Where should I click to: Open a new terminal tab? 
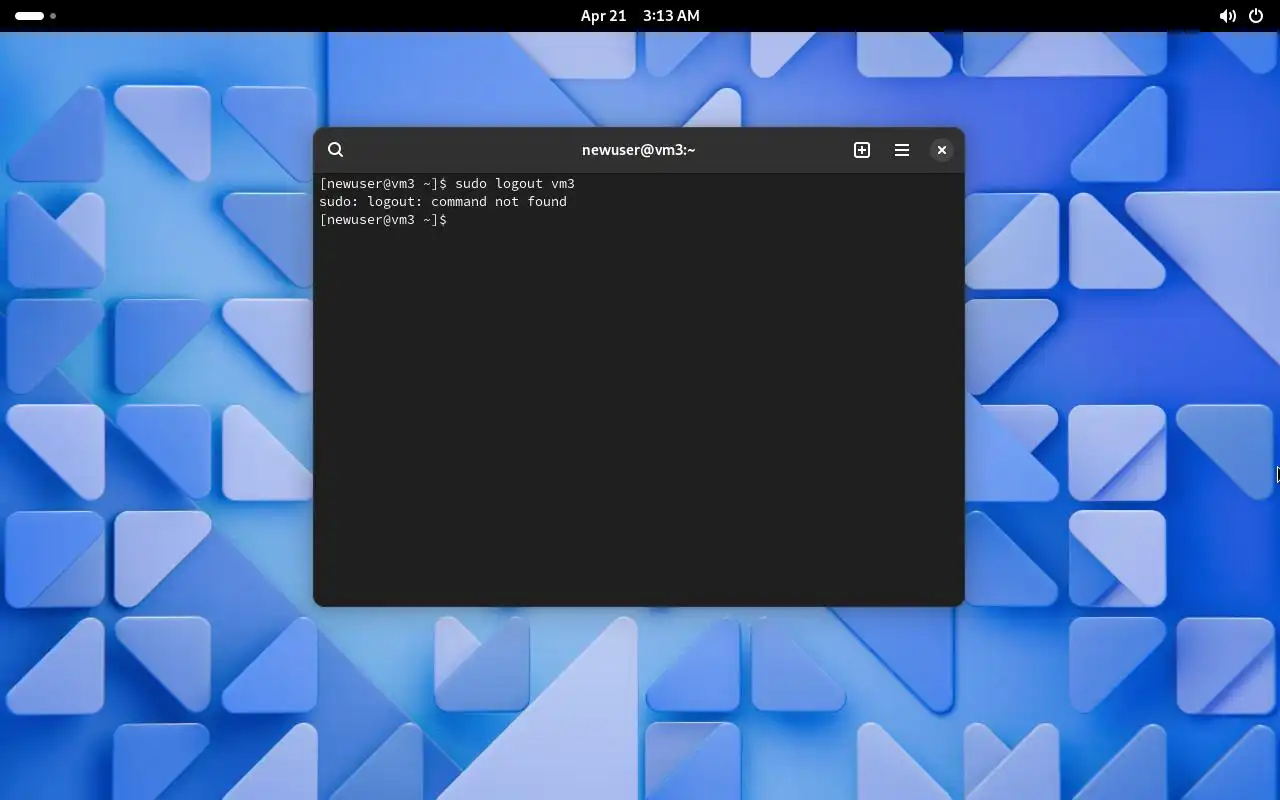tap(862, 150)
